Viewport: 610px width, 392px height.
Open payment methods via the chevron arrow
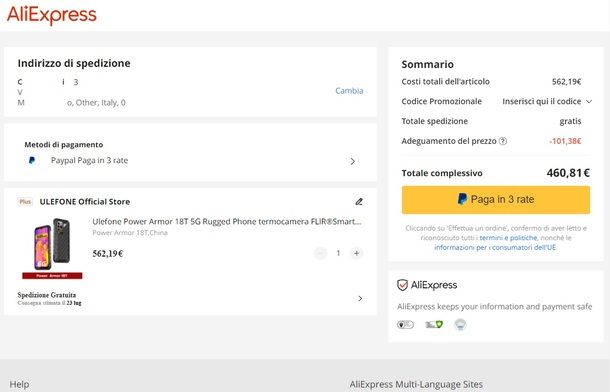tap(352, 161)
